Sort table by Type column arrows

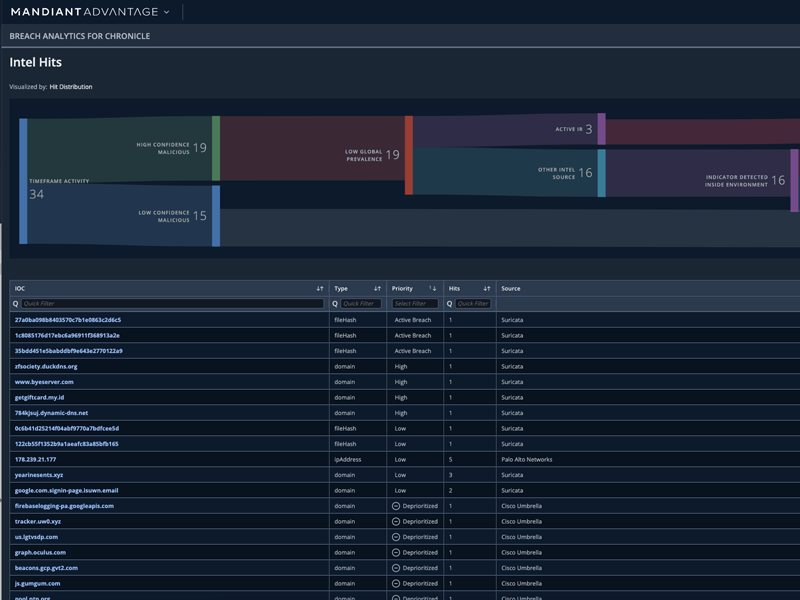[378, 289]
